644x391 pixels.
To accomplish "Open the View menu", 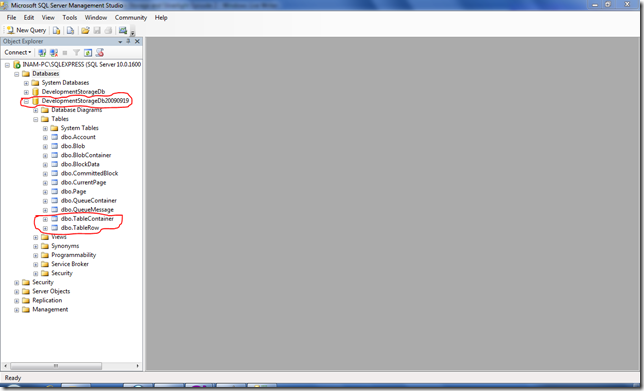I will (48, 18).
